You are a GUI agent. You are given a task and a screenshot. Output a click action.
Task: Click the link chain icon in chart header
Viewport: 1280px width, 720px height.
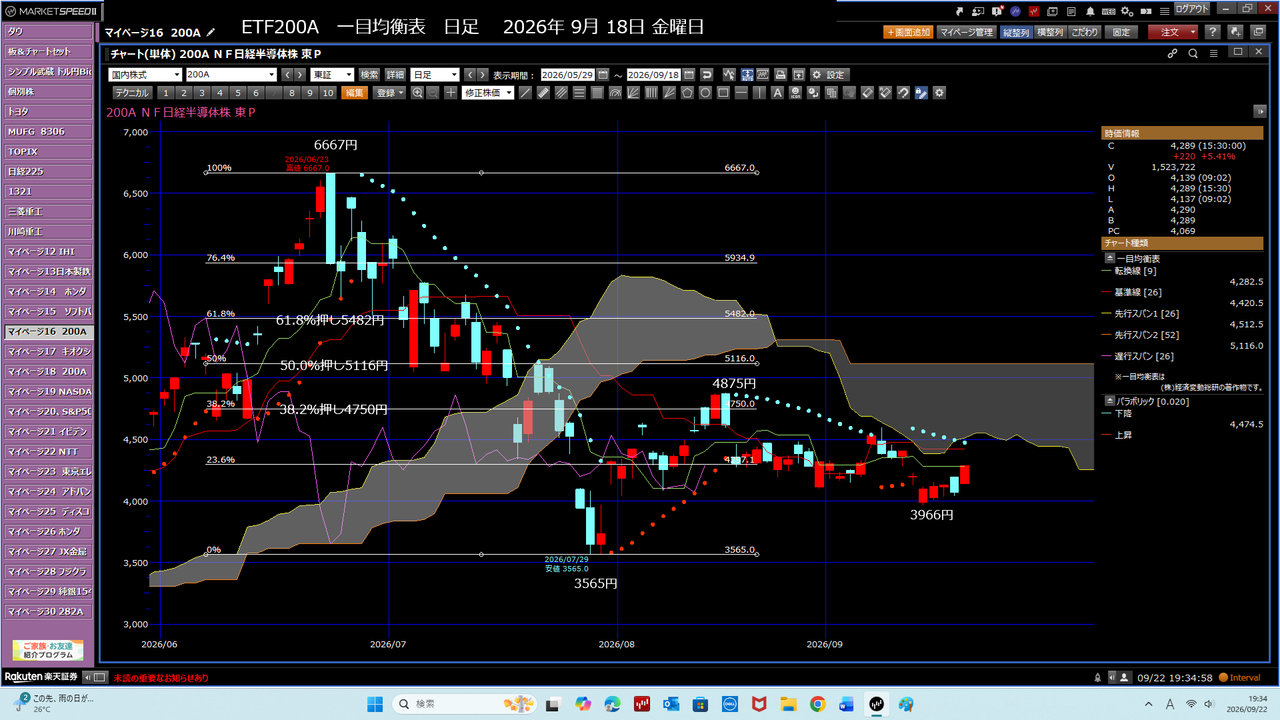pyautogui.click(x=1173, y=53)
